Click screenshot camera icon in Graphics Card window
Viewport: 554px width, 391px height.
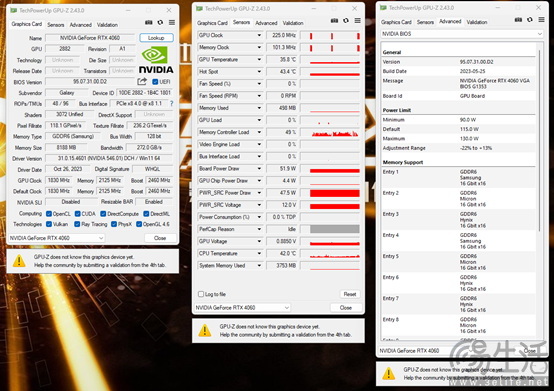coord(149,23)
